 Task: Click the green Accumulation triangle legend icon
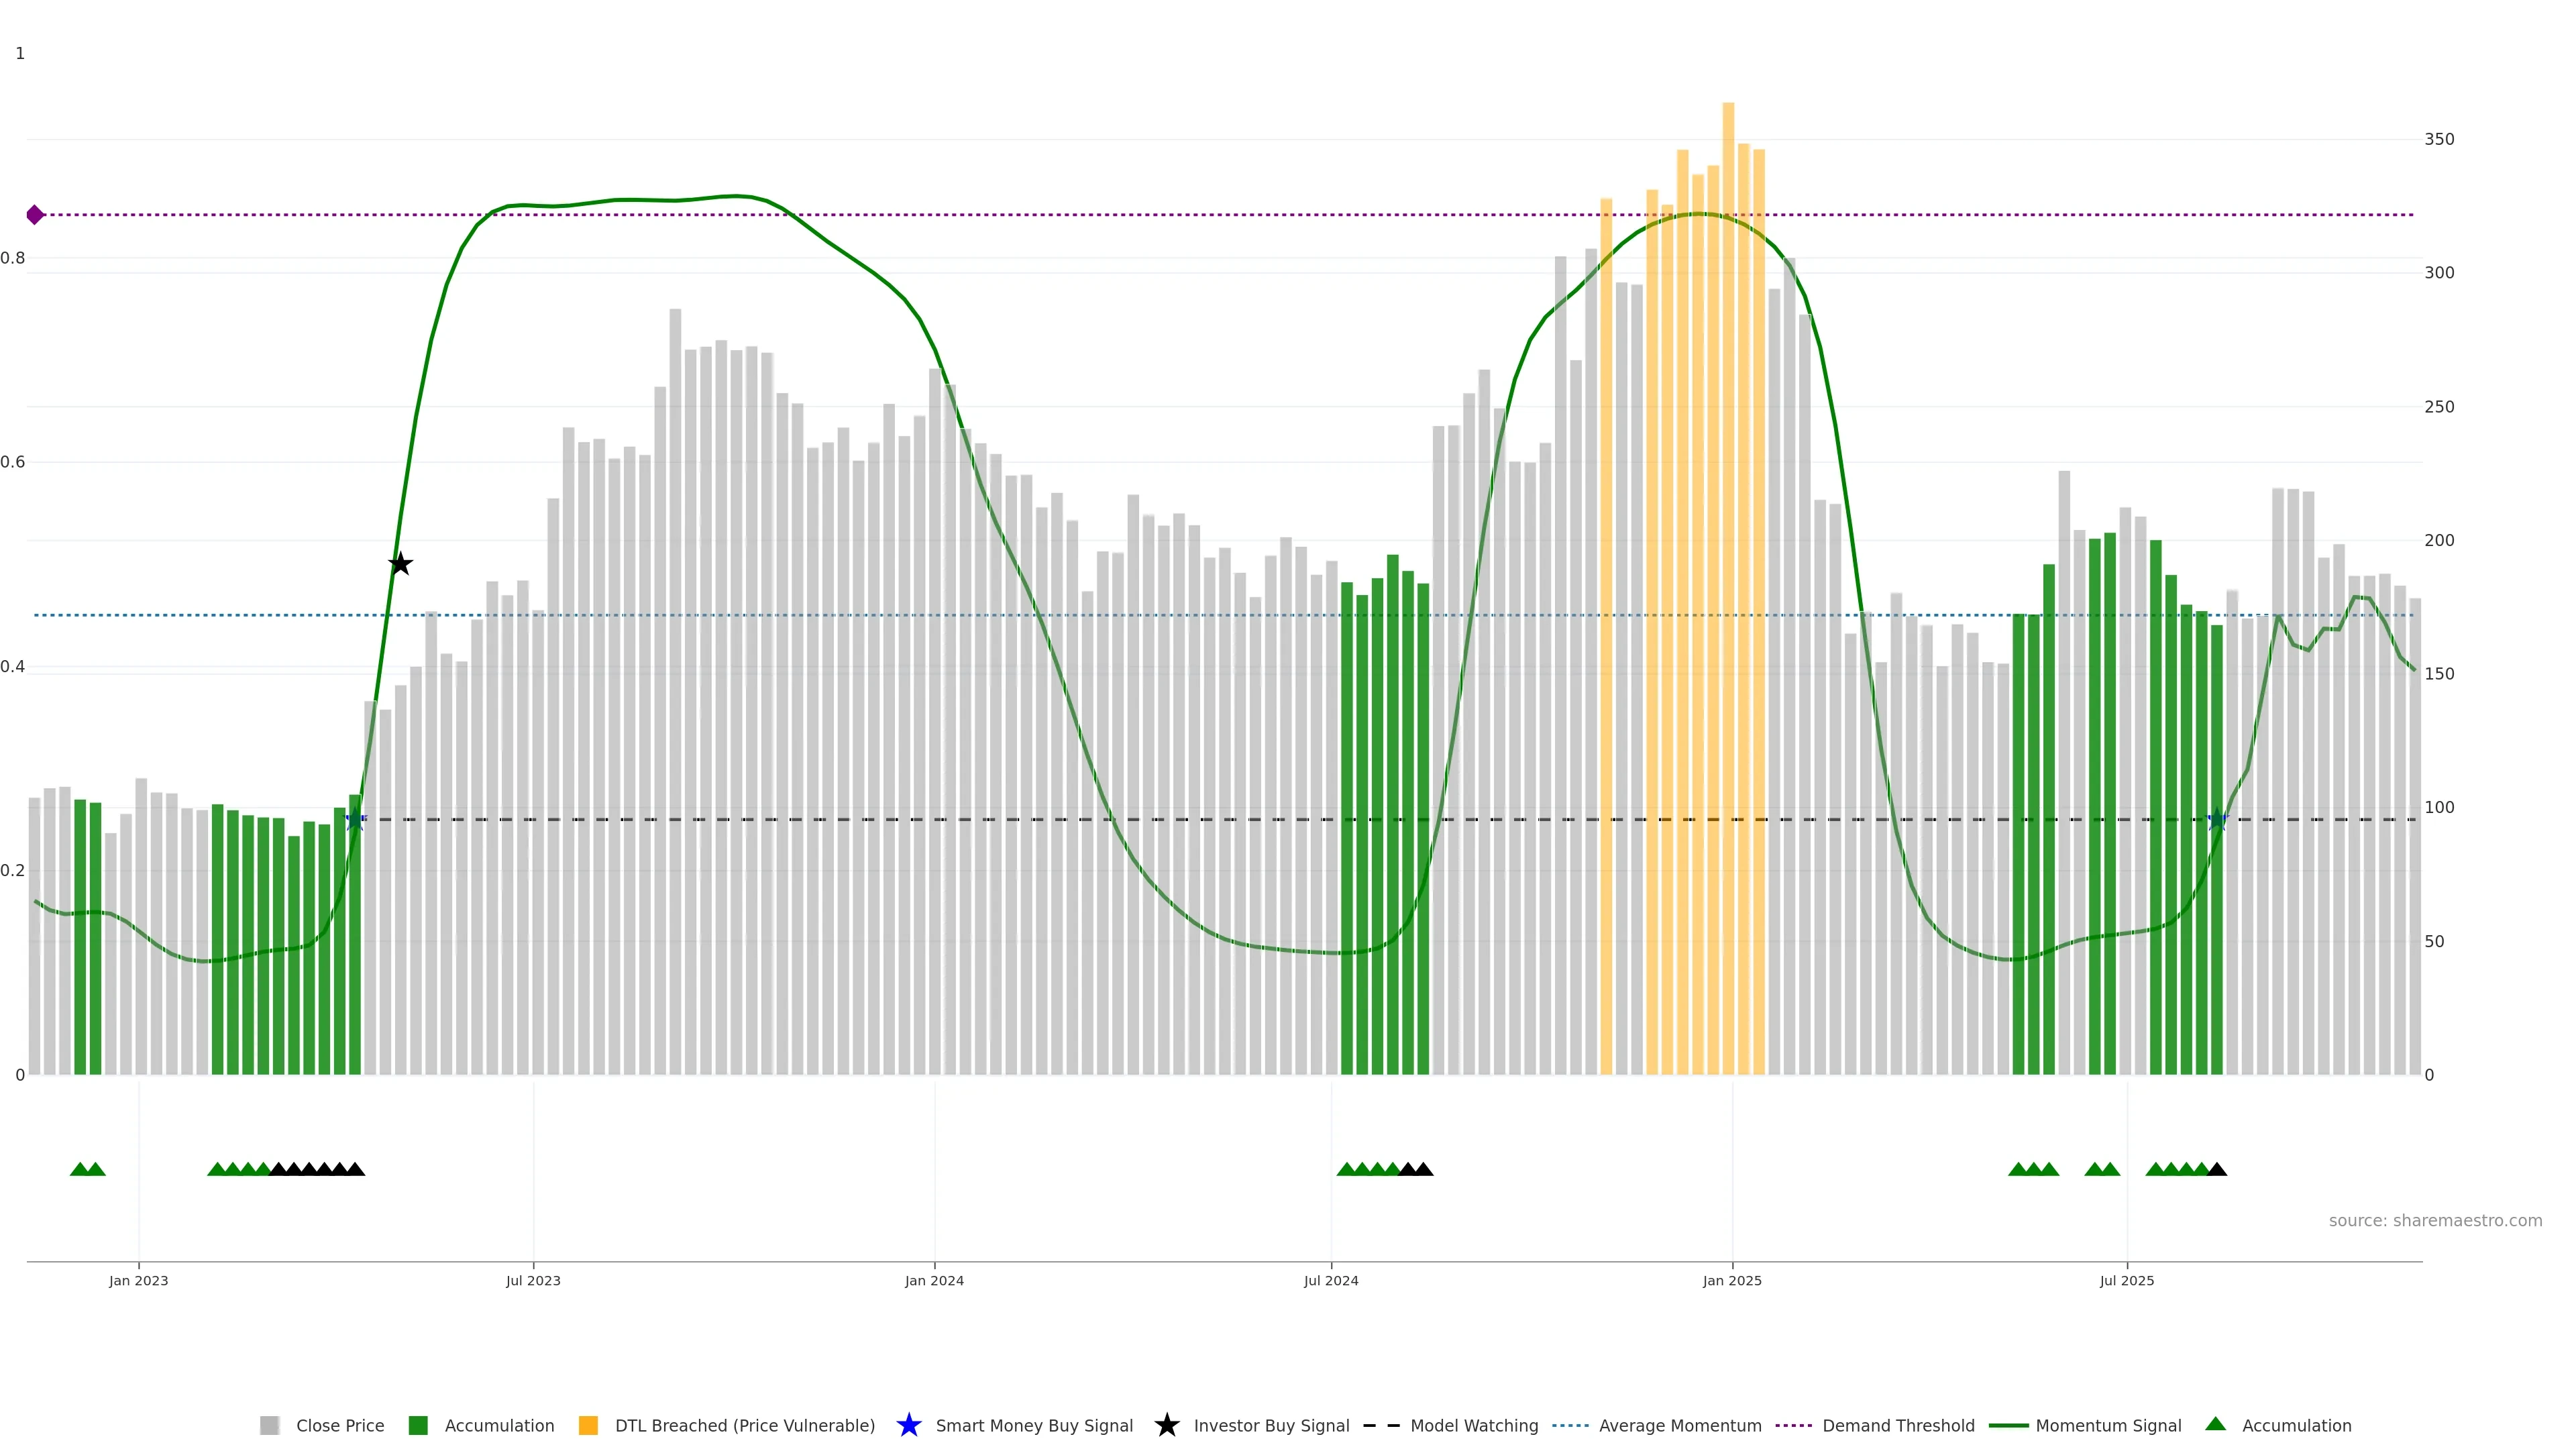2215,1424
